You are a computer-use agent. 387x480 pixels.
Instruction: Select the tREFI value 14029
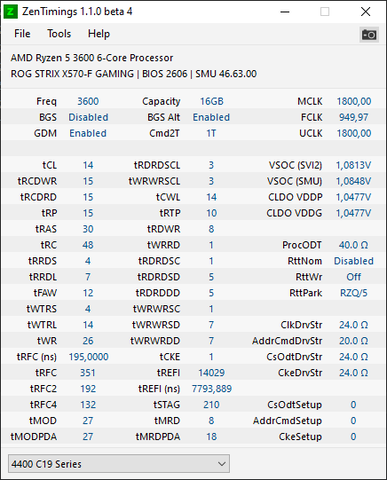point(211,373)
